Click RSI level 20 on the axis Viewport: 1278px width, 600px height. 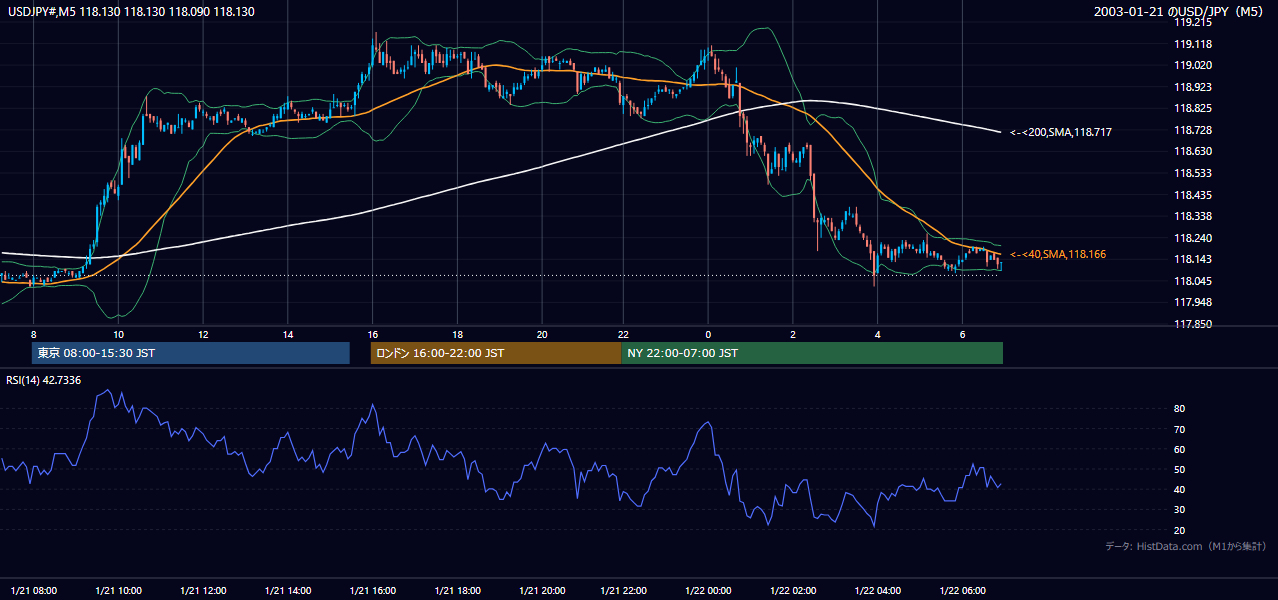[1180, 530]
